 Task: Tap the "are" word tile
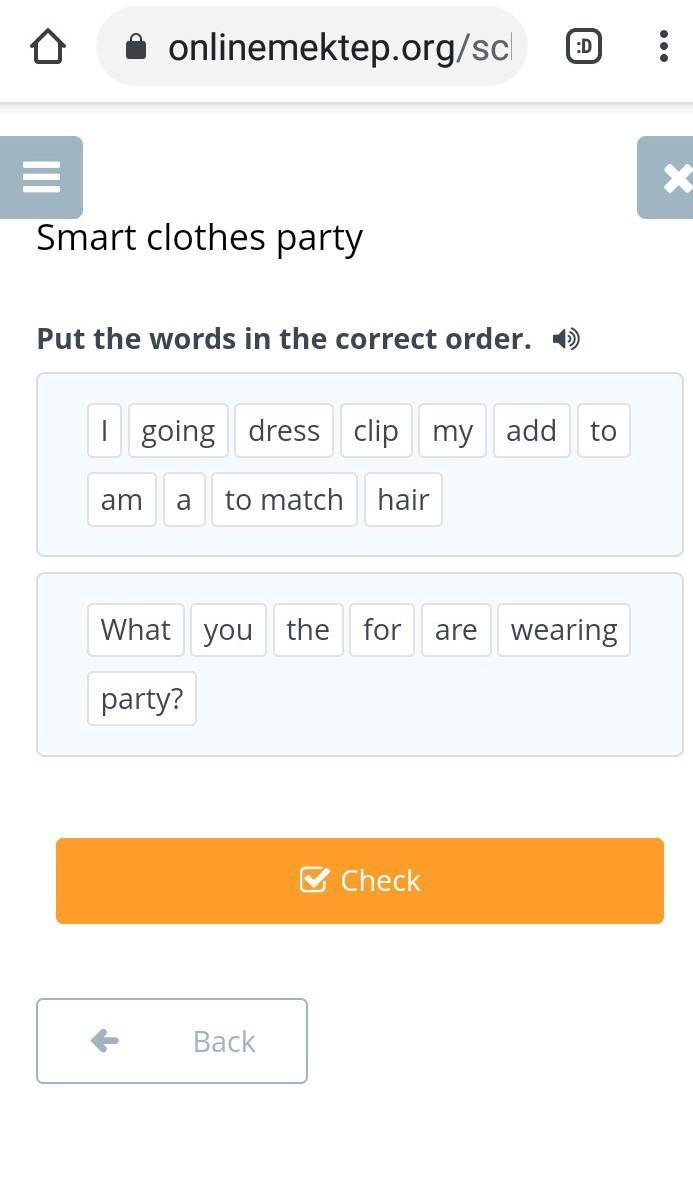(x=456, y=630)
